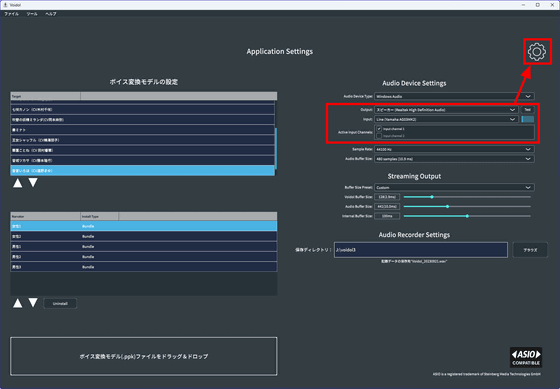Click the Narrator column header
The width and height of the screenshot is (560, 389).
pyautogui.click(x=45, y=216)
